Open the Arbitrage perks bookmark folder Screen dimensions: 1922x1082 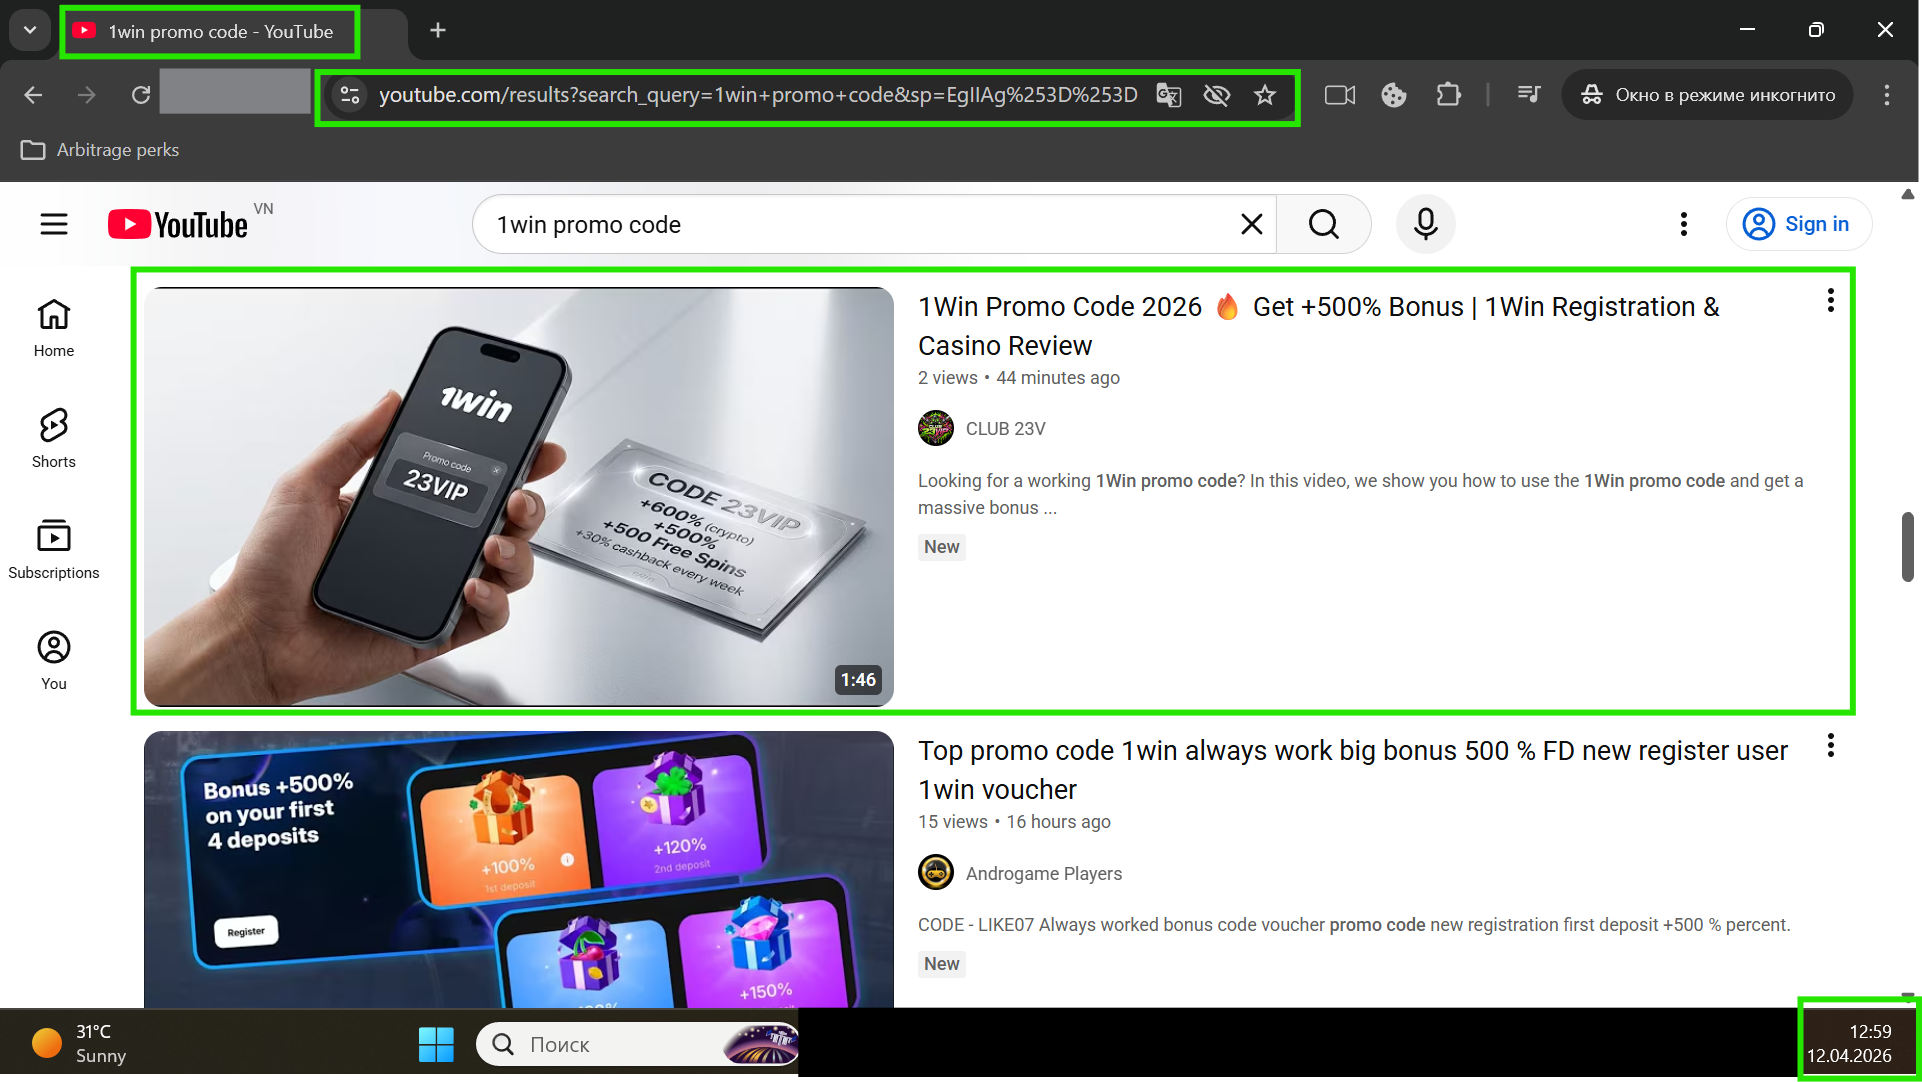click(100, 150)
